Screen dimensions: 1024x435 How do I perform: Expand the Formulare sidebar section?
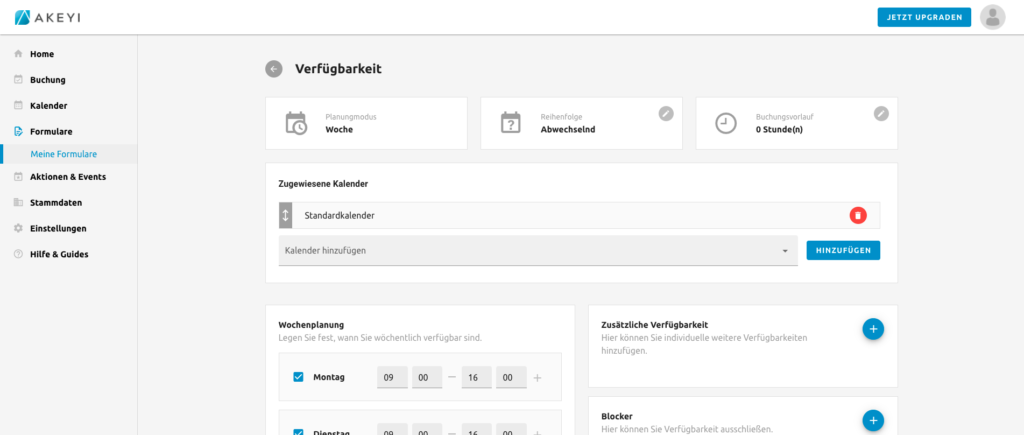pos(50,131)
